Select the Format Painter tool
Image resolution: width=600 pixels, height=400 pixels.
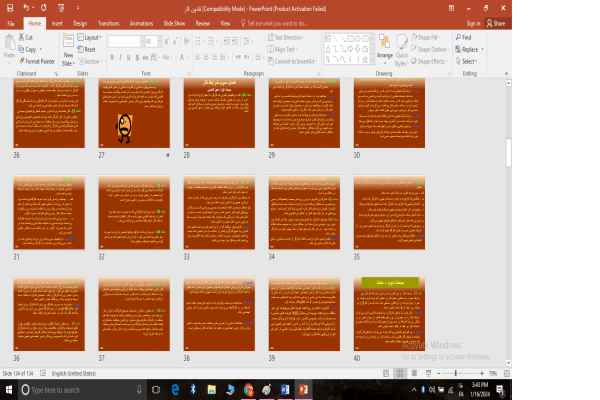[38, 61]
